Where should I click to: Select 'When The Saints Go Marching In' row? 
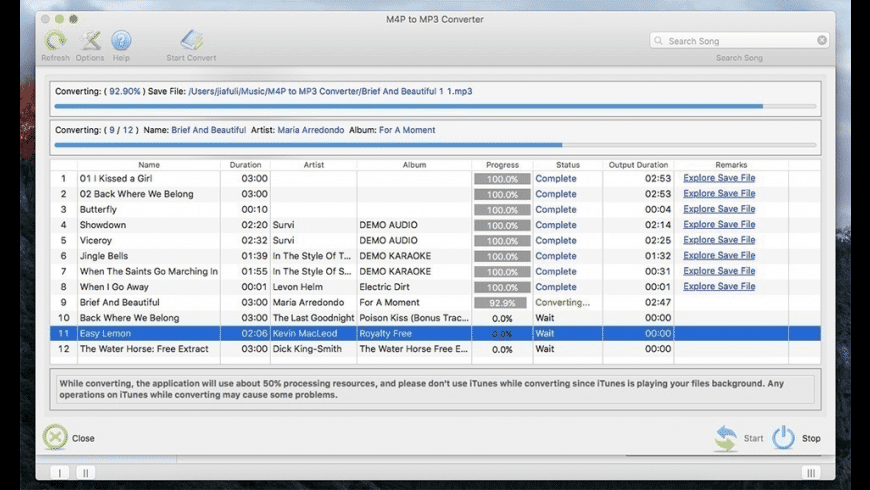435,271
